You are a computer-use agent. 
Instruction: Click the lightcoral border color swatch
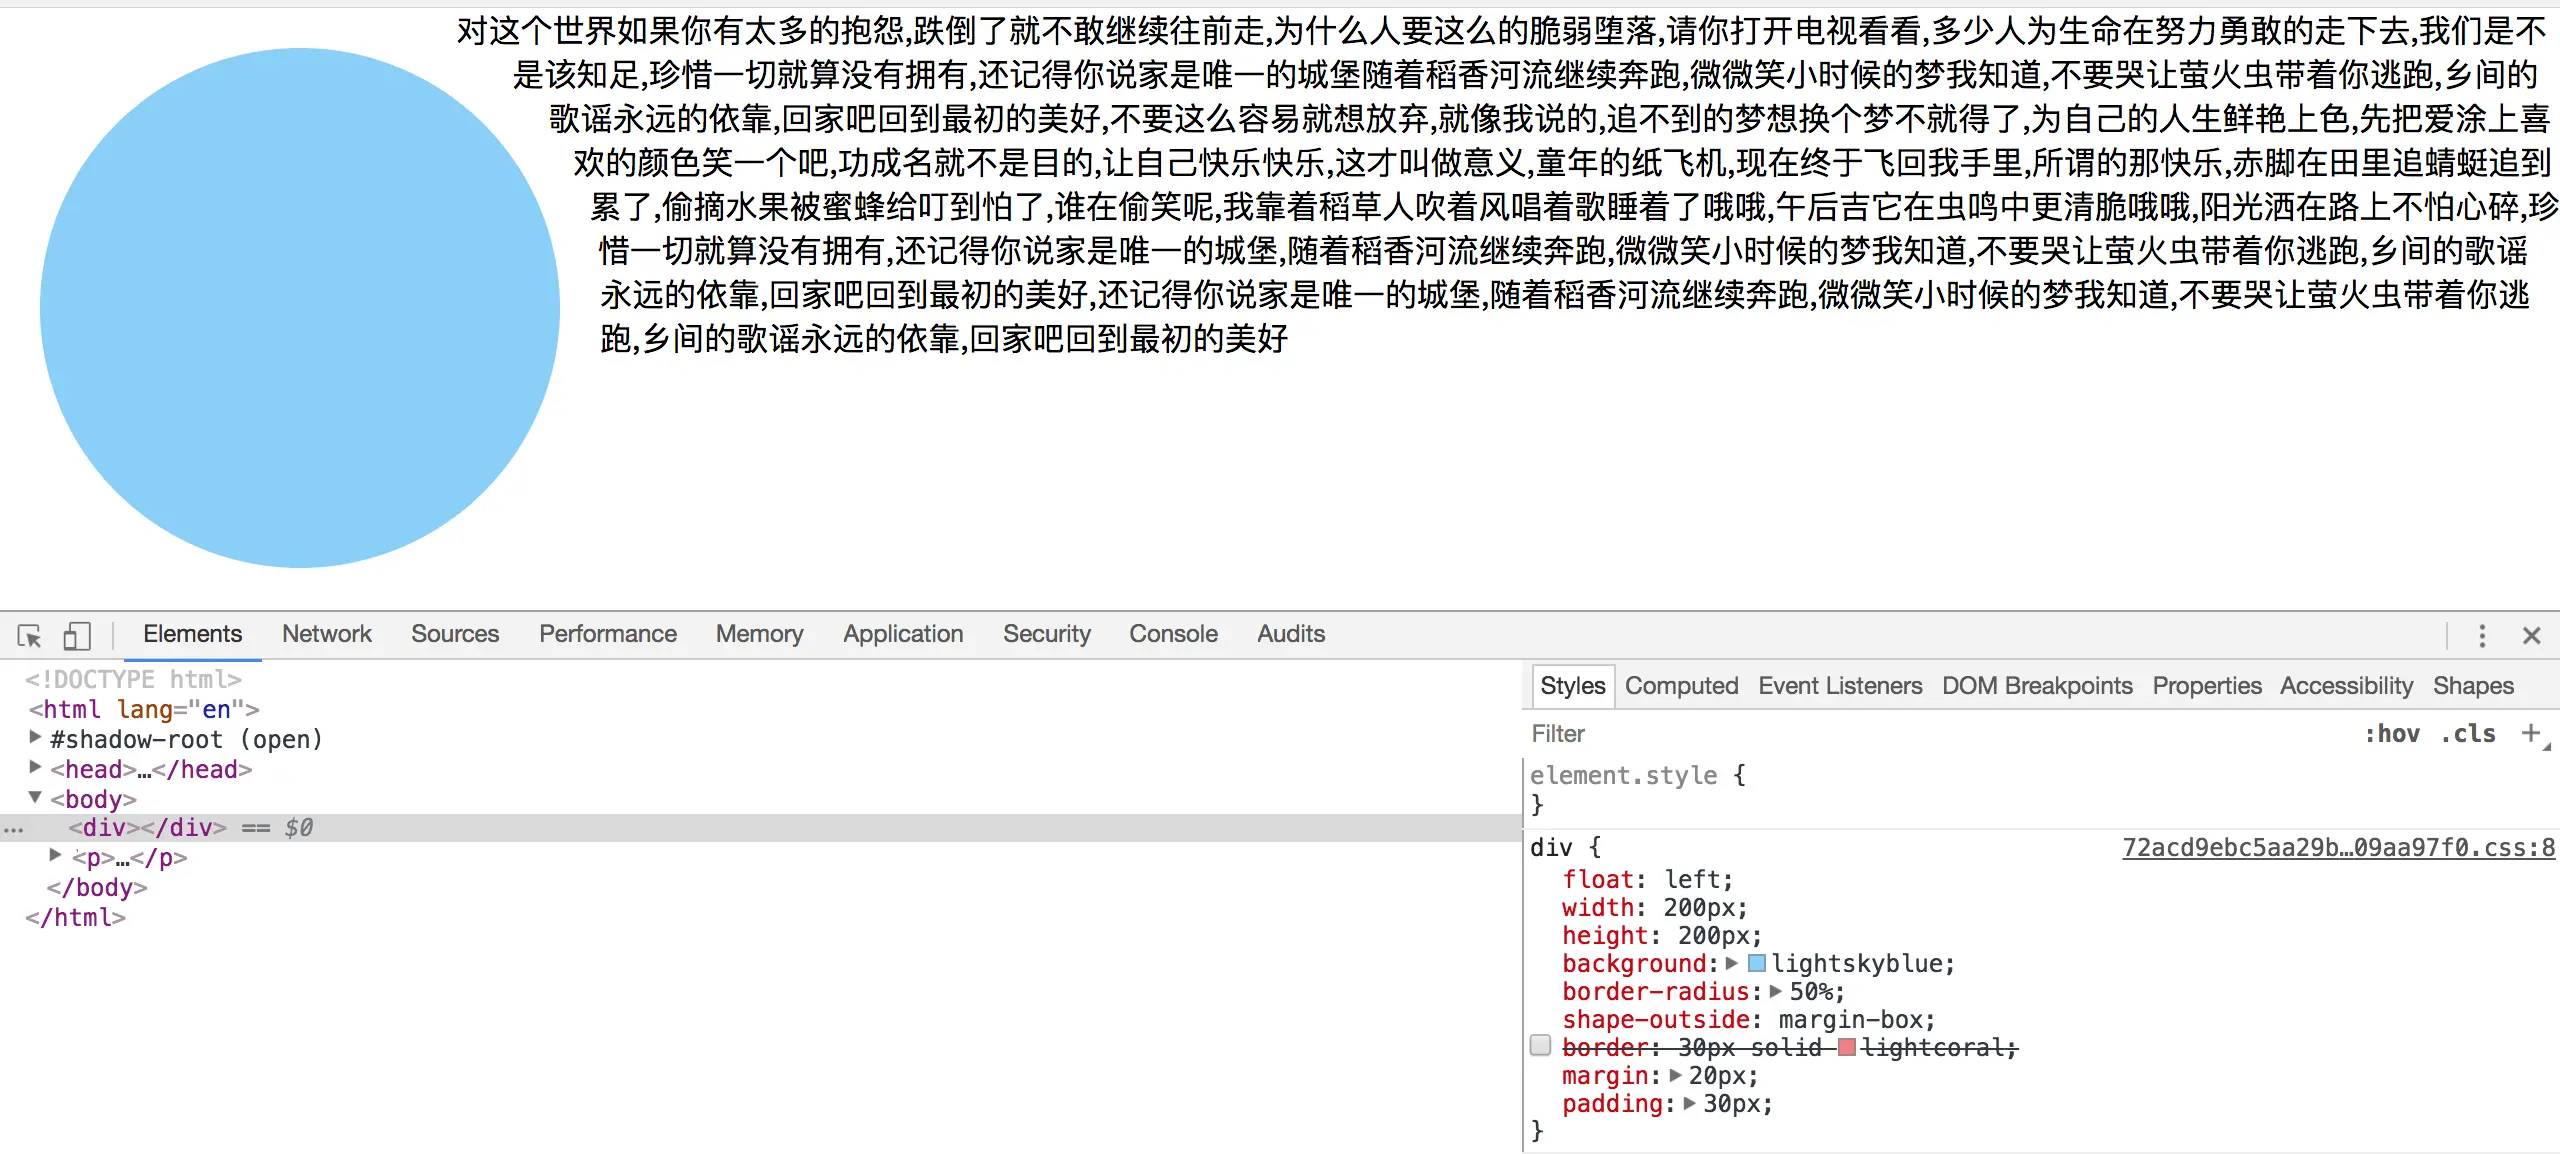point(1846,1048)
